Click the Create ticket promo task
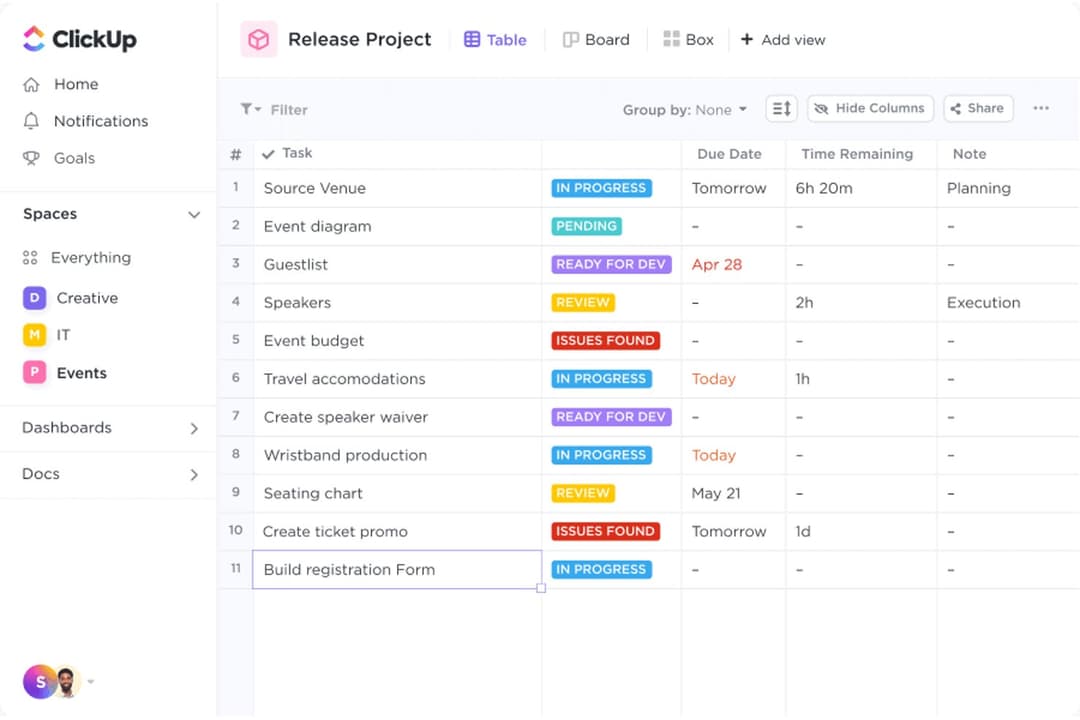The width and height of the screenshot is (1080, 720). 335,532
